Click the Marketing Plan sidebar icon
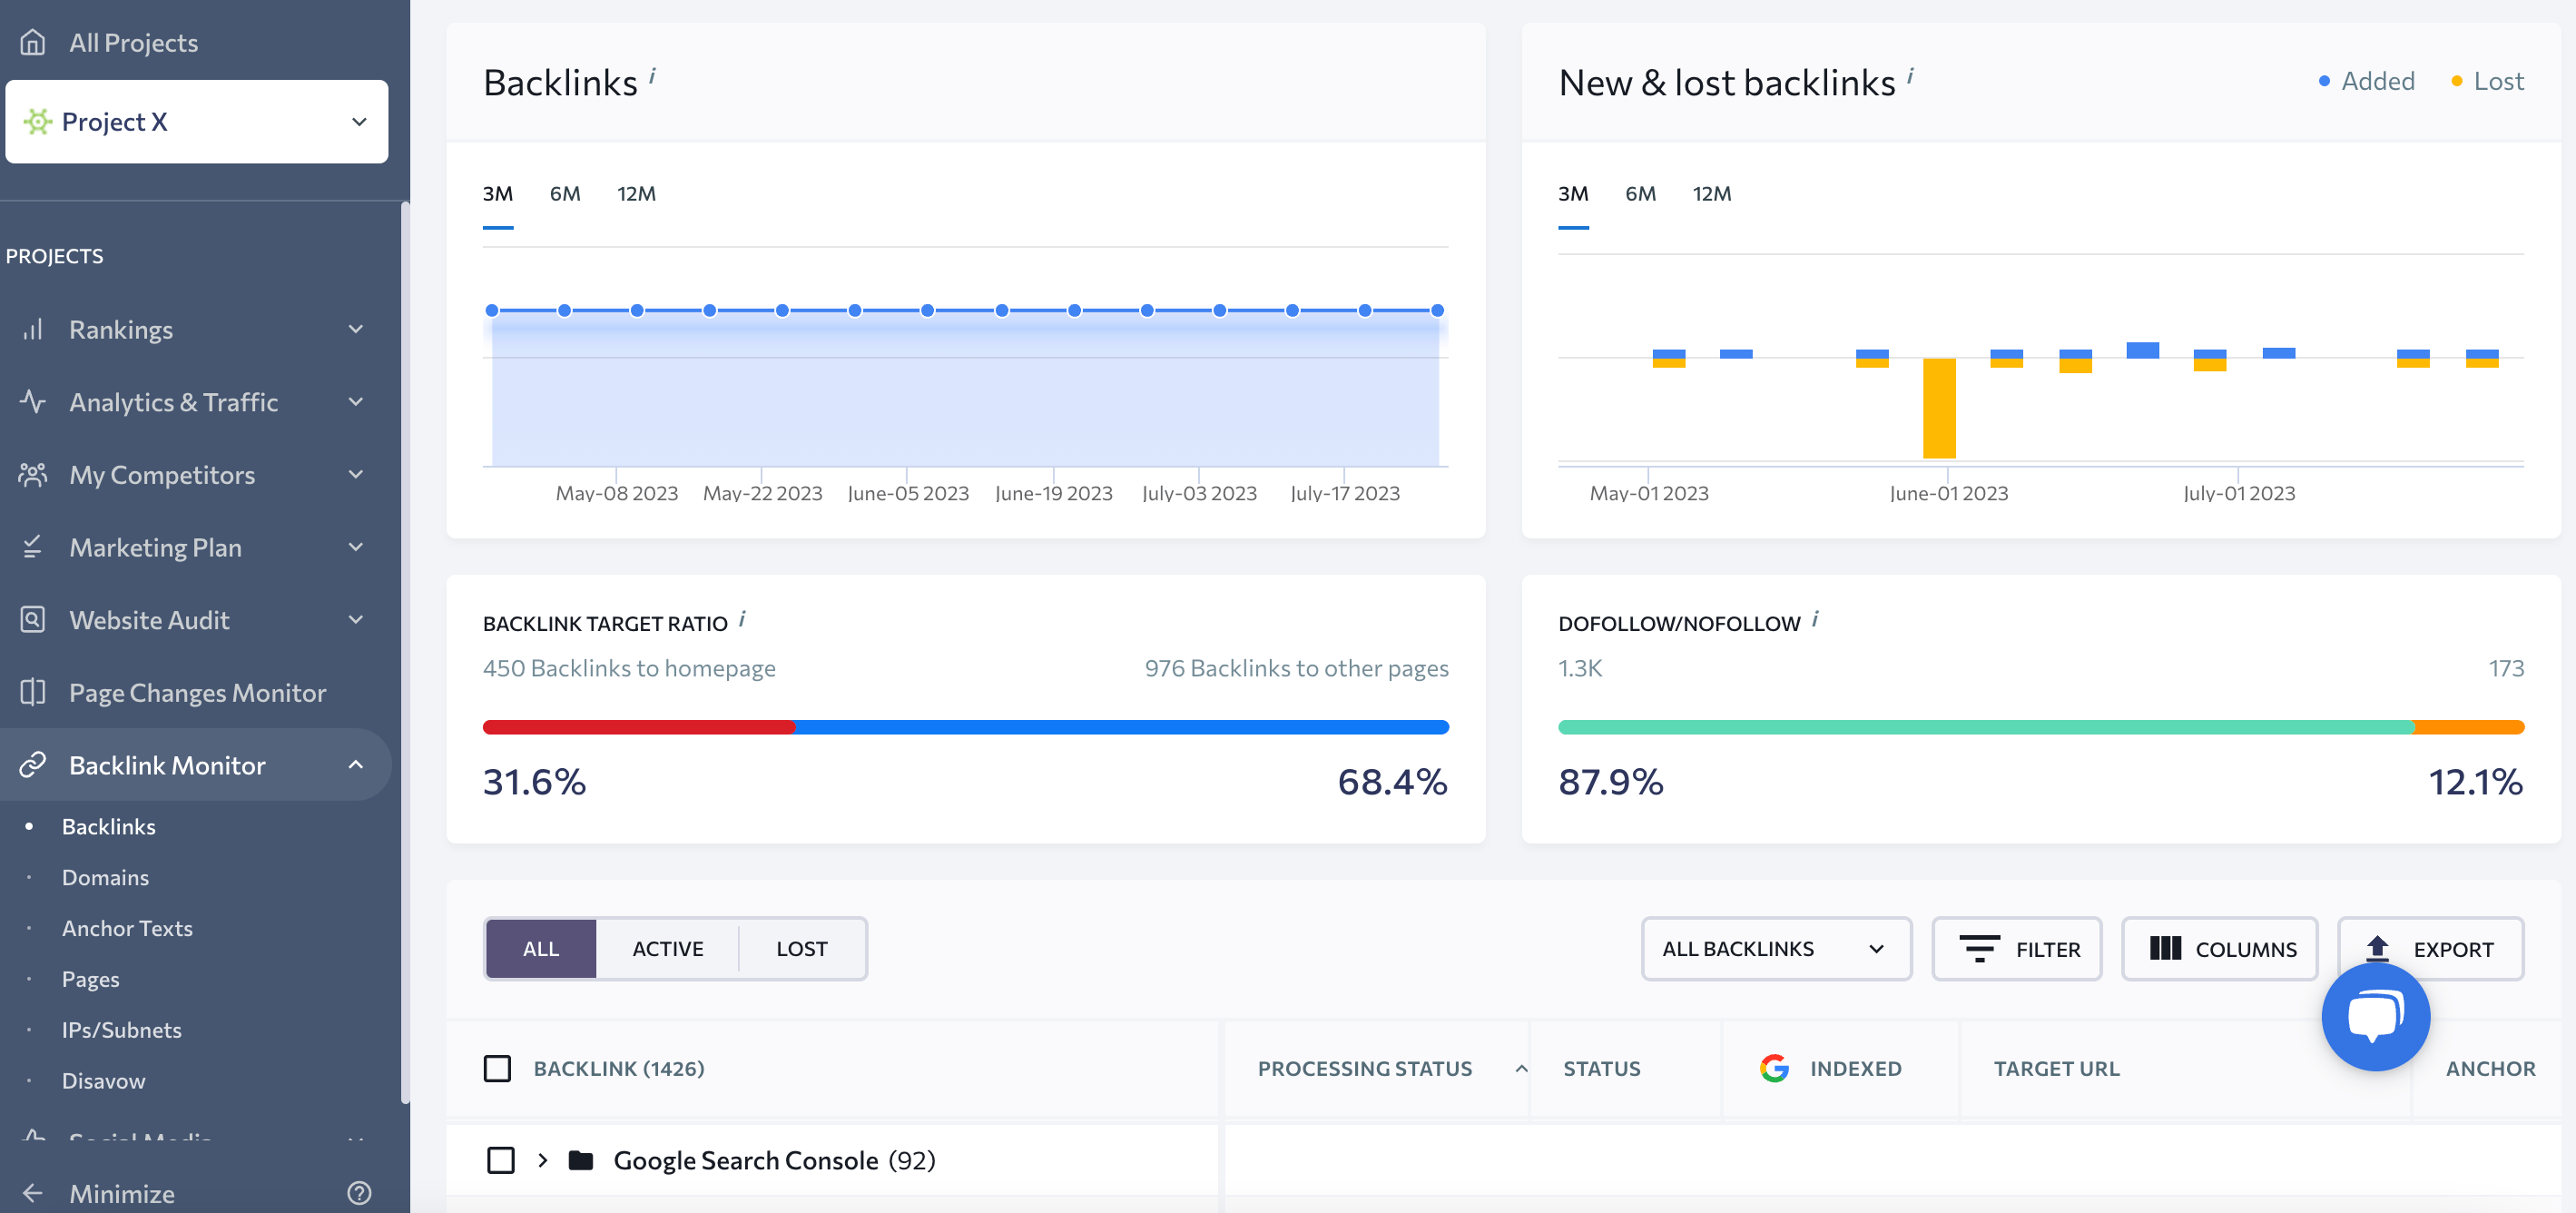This screenshot has width=2576, height=1213. pyautogui.click(x=33, y=546)
